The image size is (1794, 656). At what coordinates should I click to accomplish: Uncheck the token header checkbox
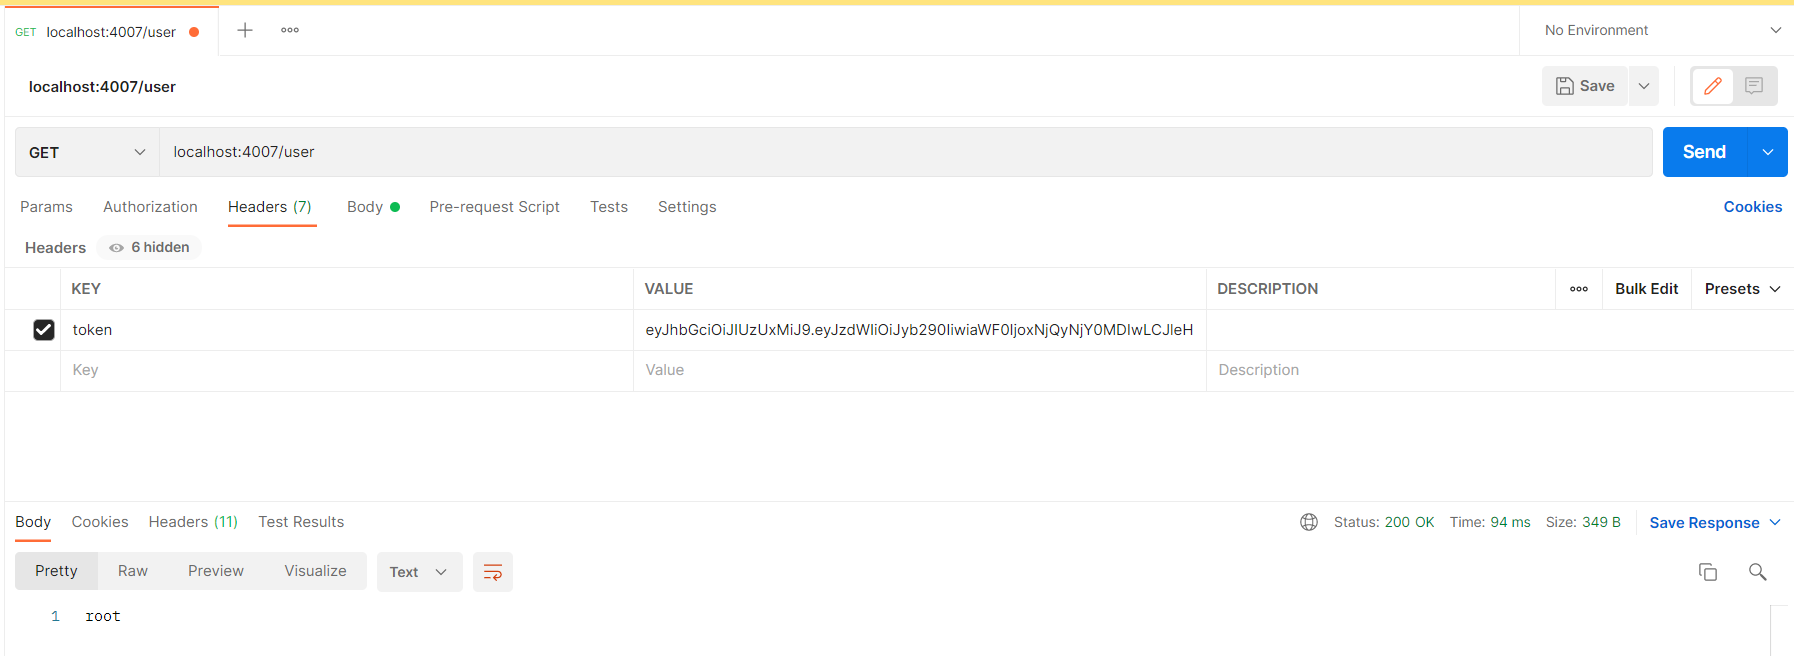click(44, 330)
